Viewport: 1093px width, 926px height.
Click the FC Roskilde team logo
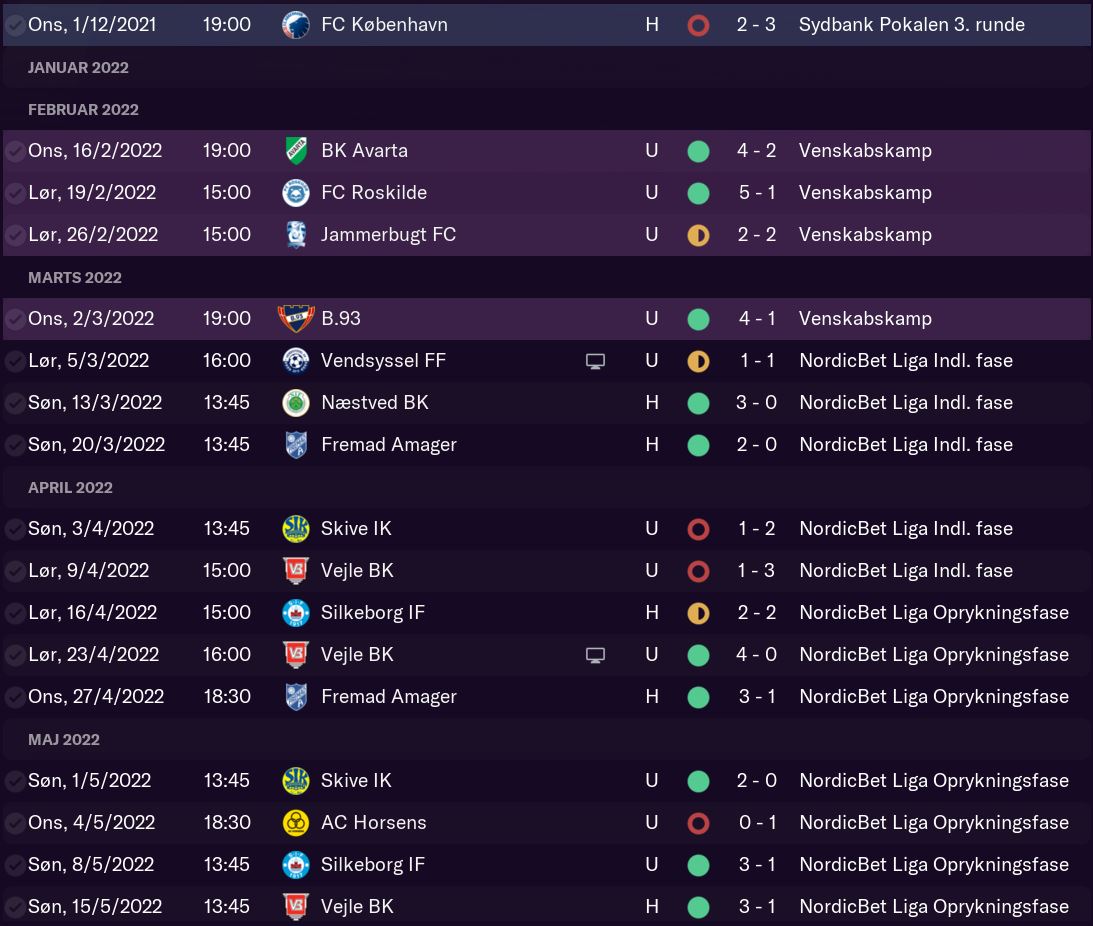(296, 192)
